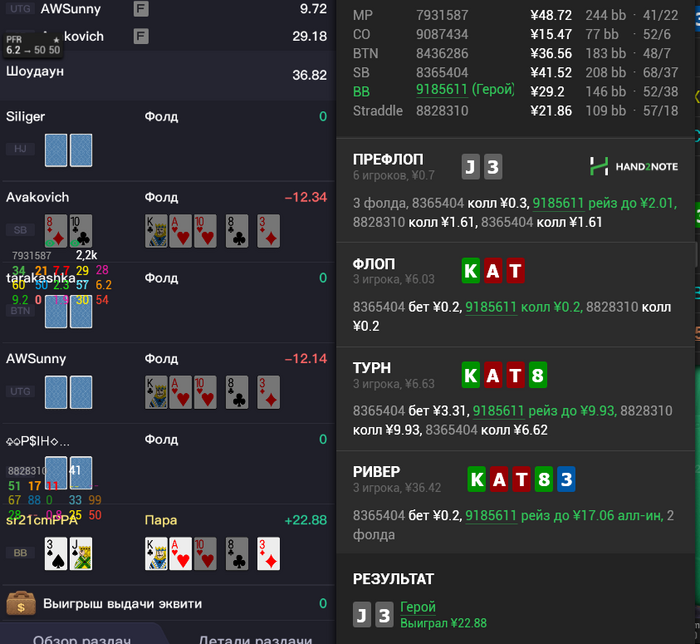Click sr21cmPPA's three of spades card
The width and height of the screenshot is (700, 644).
click(x=56, y=554)
